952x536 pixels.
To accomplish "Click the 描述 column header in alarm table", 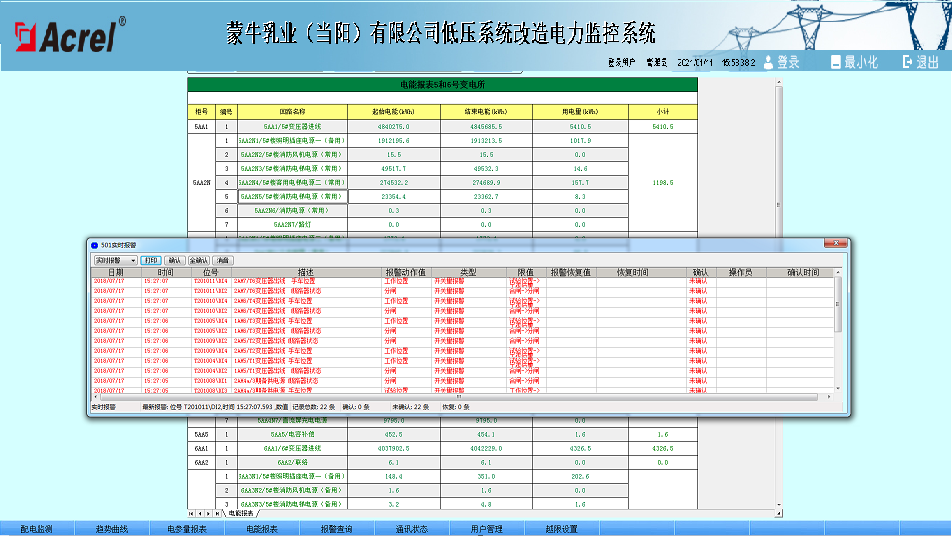I will (x=305, y=272).
